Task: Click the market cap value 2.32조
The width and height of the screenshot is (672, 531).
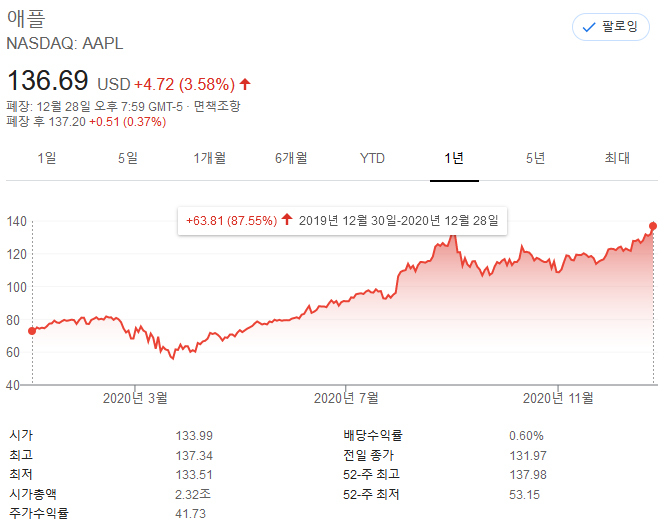Action: pyautogui.click(x=193, y=495)
